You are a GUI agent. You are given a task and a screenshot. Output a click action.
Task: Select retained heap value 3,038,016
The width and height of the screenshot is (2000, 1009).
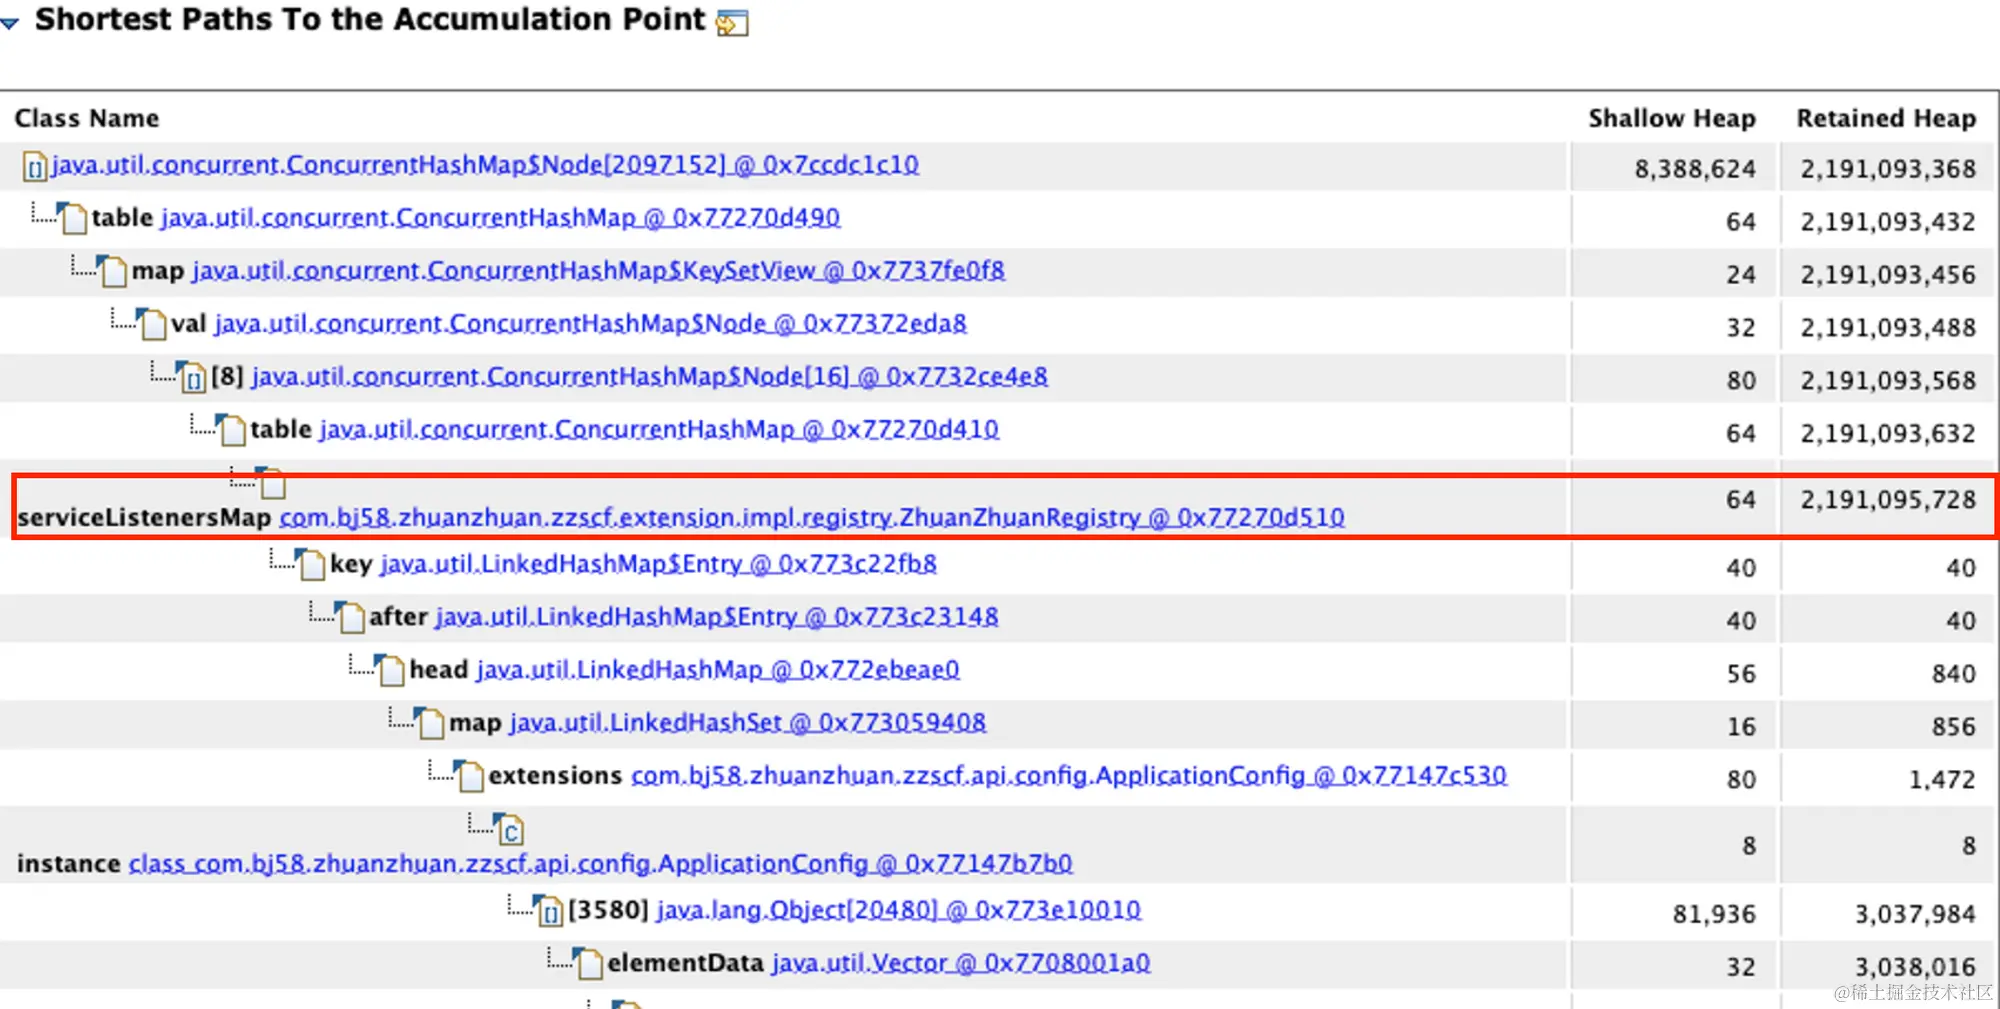coord(1915,967)
